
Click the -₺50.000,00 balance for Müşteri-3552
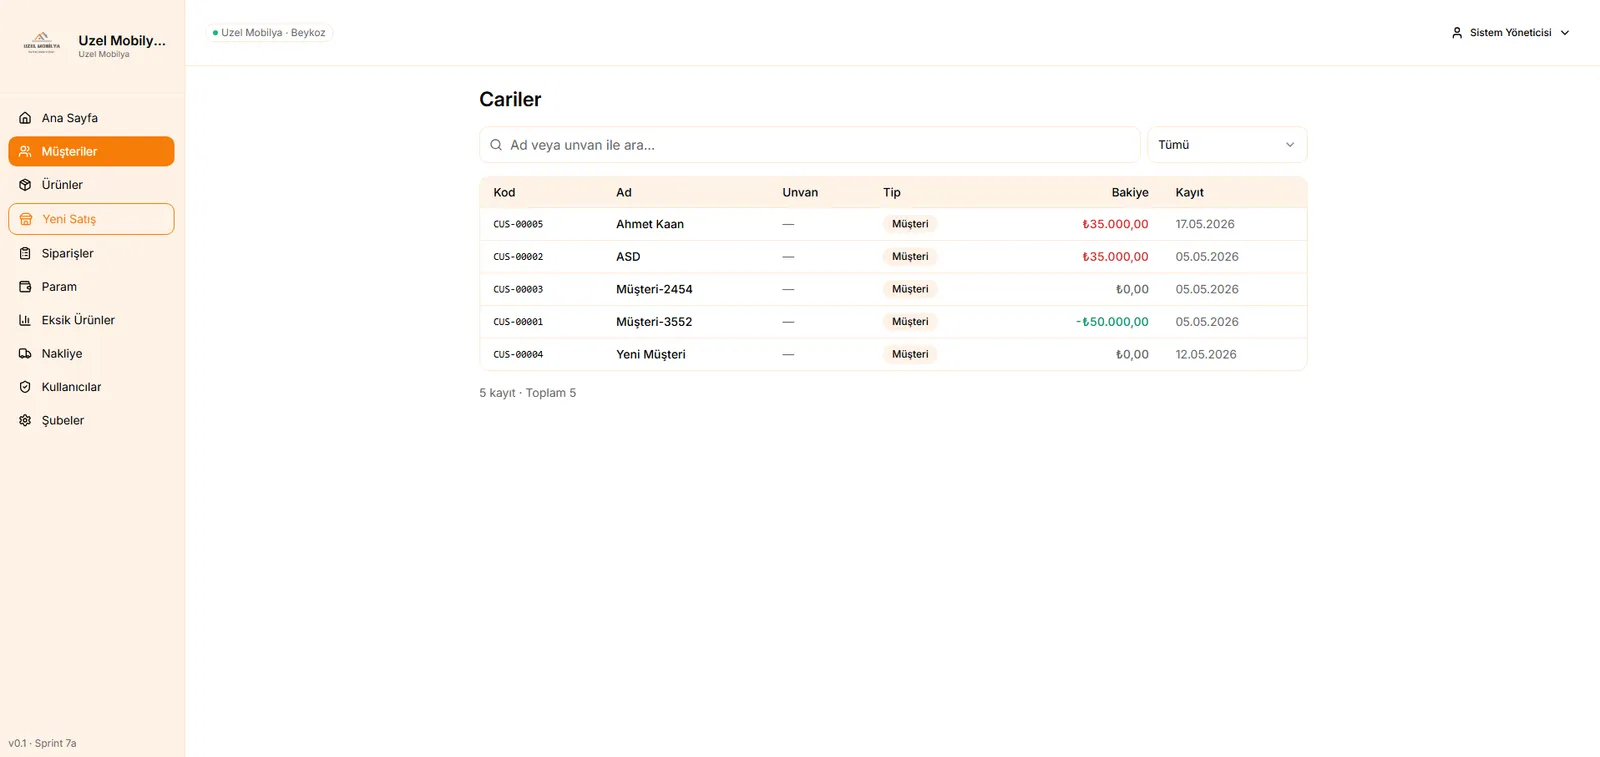(x=1112, y=322)
